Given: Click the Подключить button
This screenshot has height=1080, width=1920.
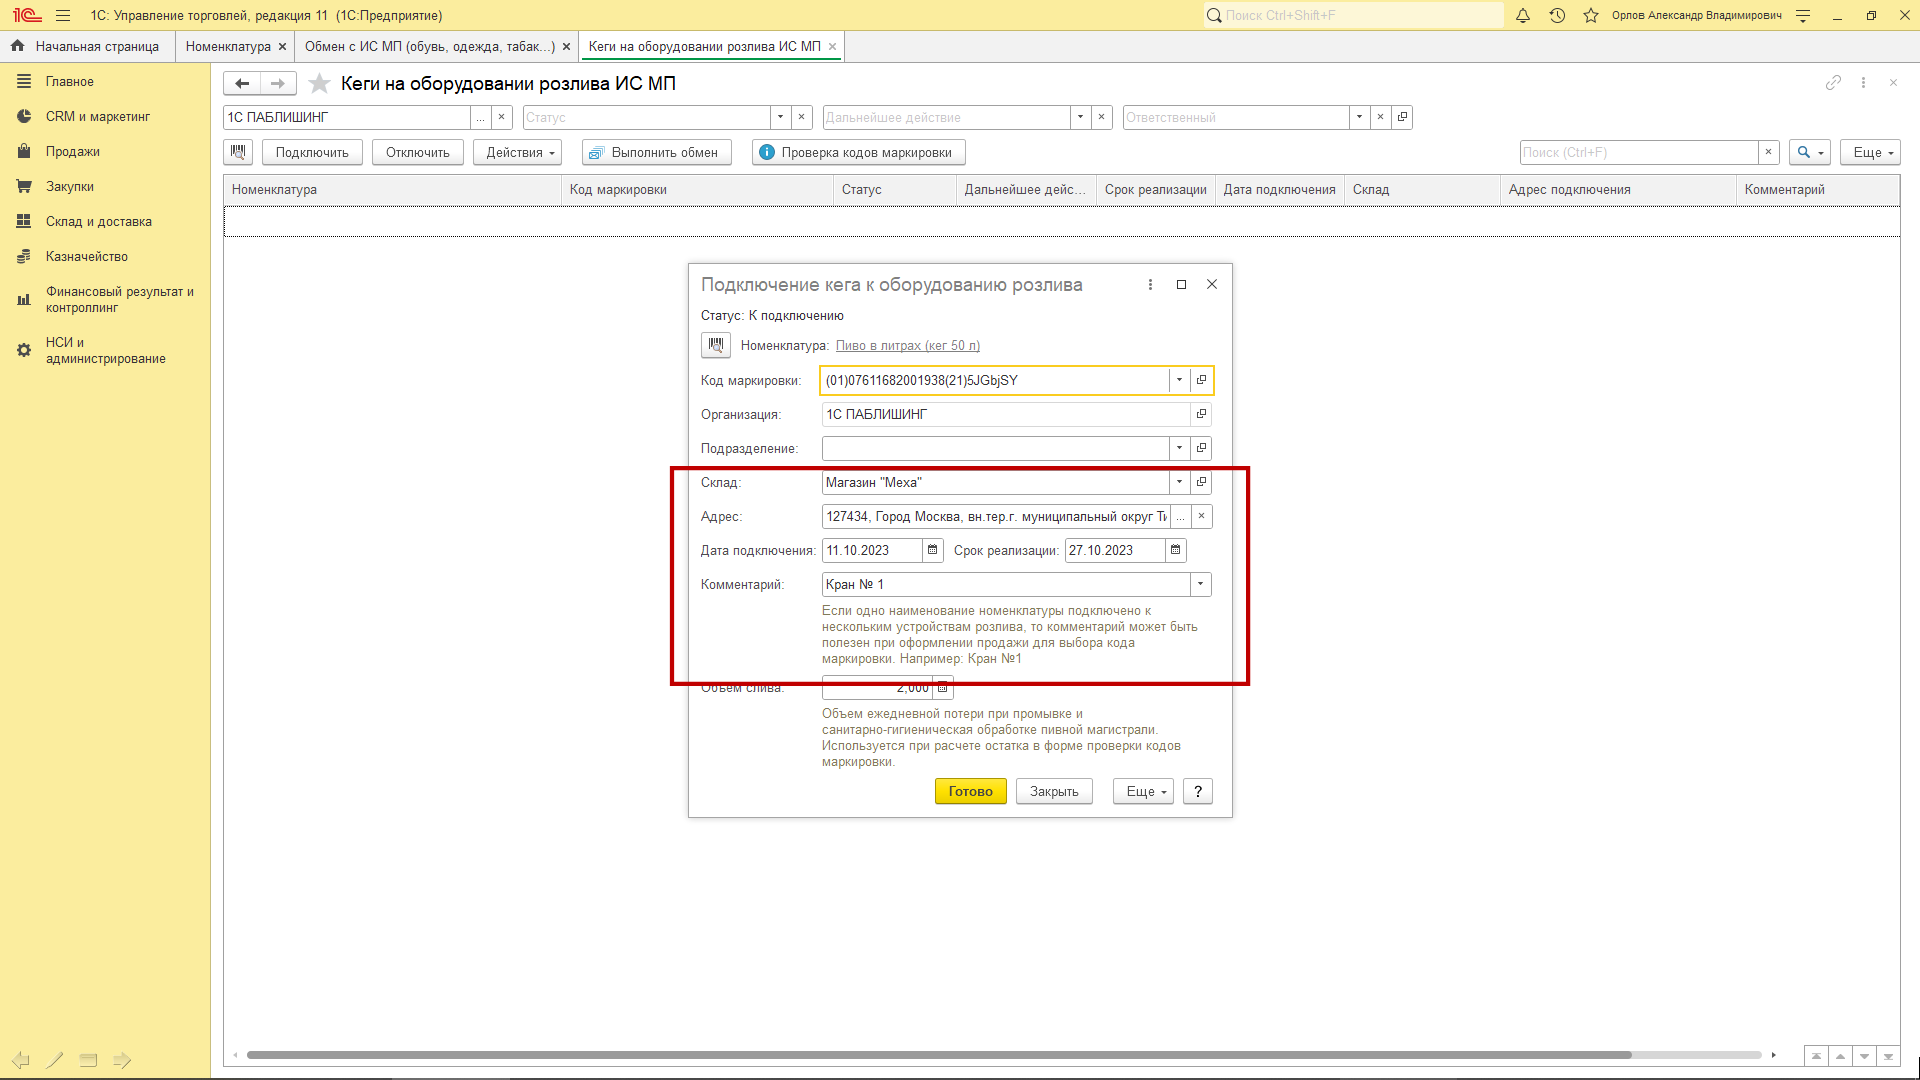Looking at the screenshot, I should 312,152.
